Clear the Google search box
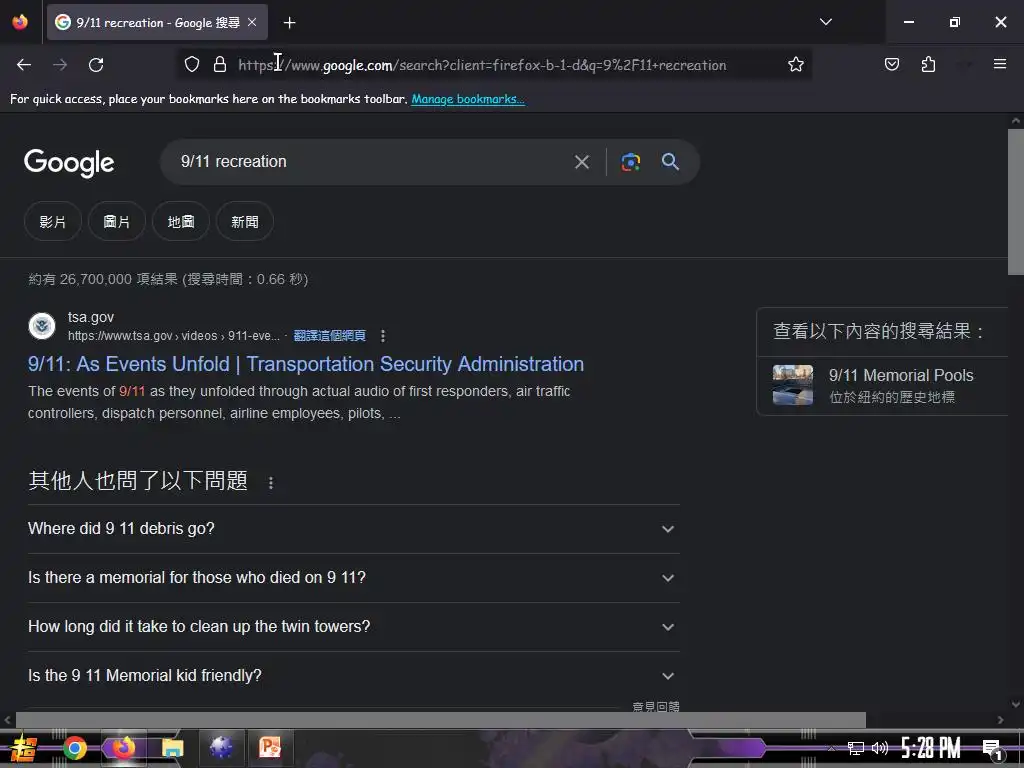The height and width of the screenshot is (768, 1024). (x=582, y=162)
